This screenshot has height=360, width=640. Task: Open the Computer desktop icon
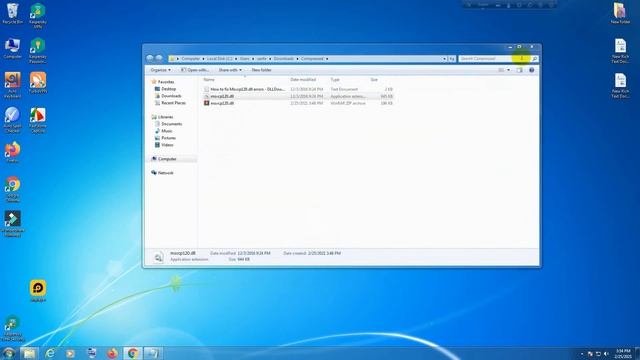coord(12,48)
